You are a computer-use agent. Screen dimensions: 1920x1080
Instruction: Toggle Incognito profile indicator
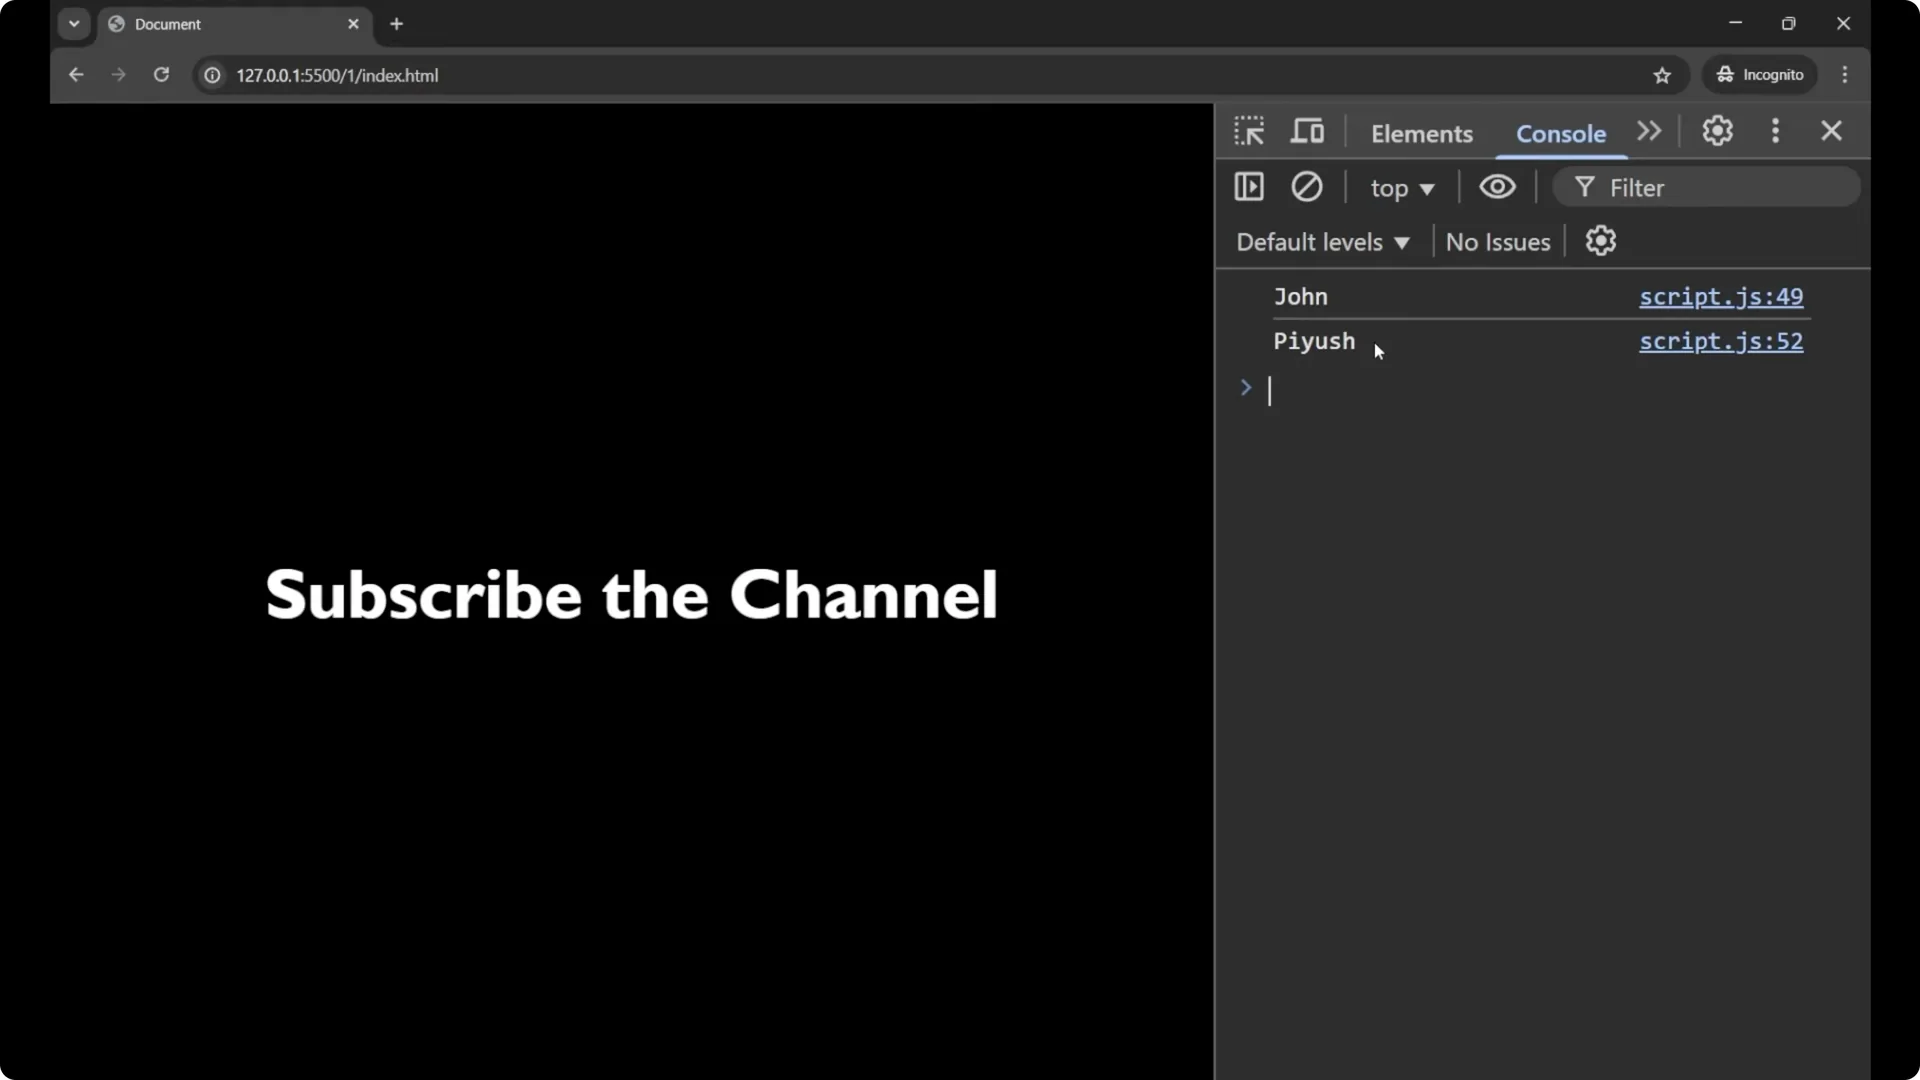[x=1760, y=75]
